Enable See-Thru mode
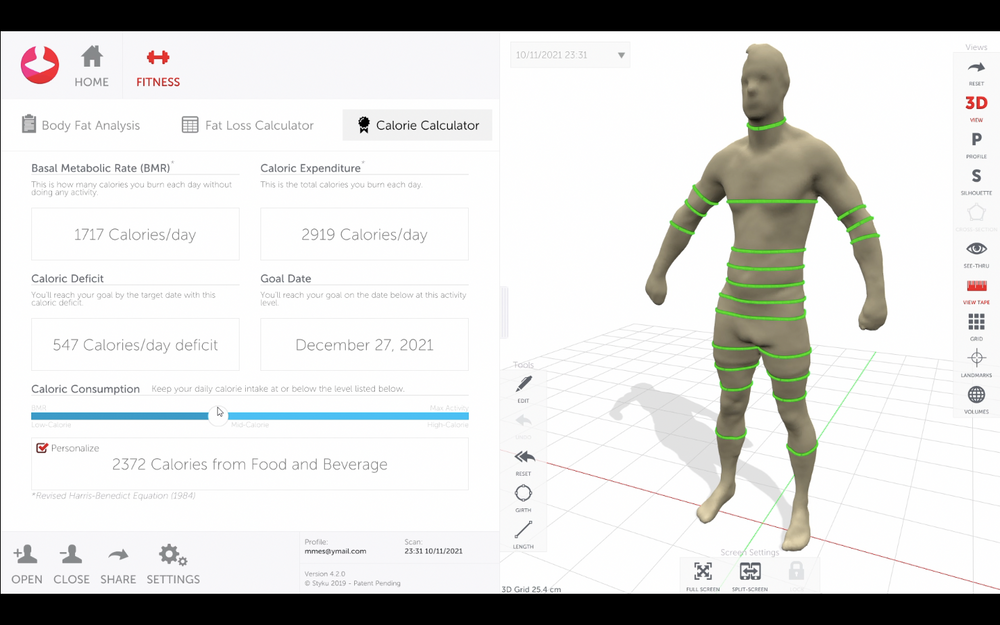Image resolution: width=1000 pixels, height=625 pixels. 975,252
